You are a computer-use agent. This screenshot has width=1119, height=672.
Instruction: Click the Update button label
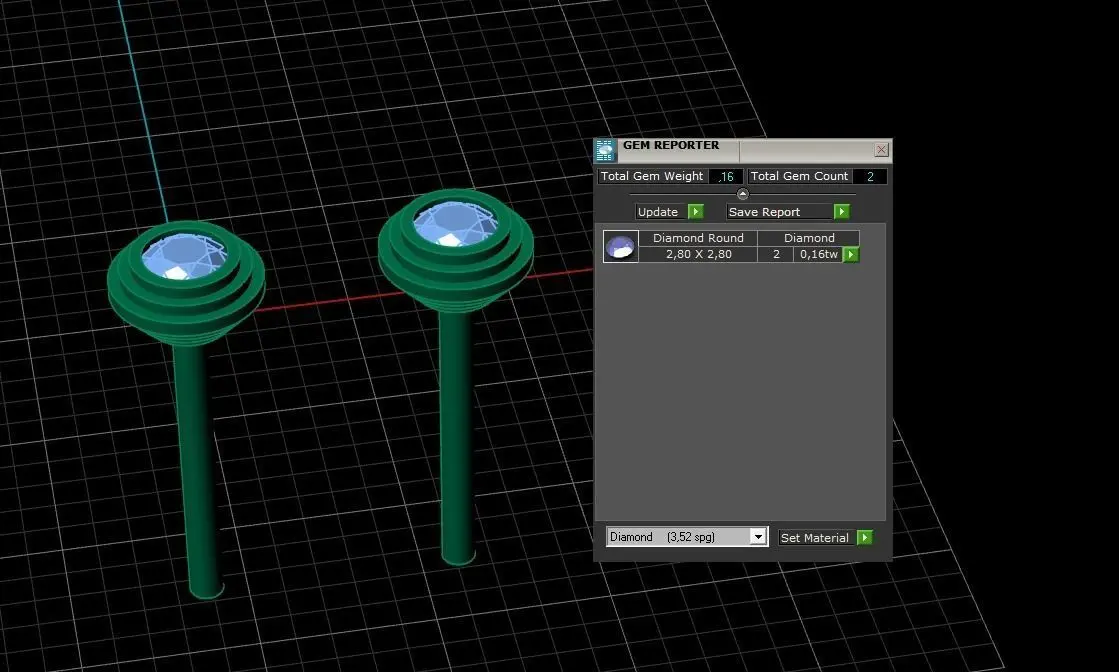[657, 212]
